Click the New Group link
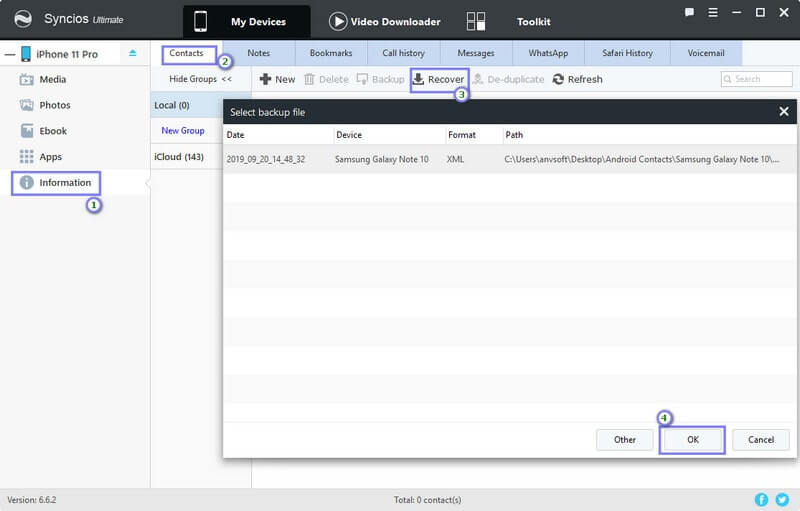 pos(183,131)
